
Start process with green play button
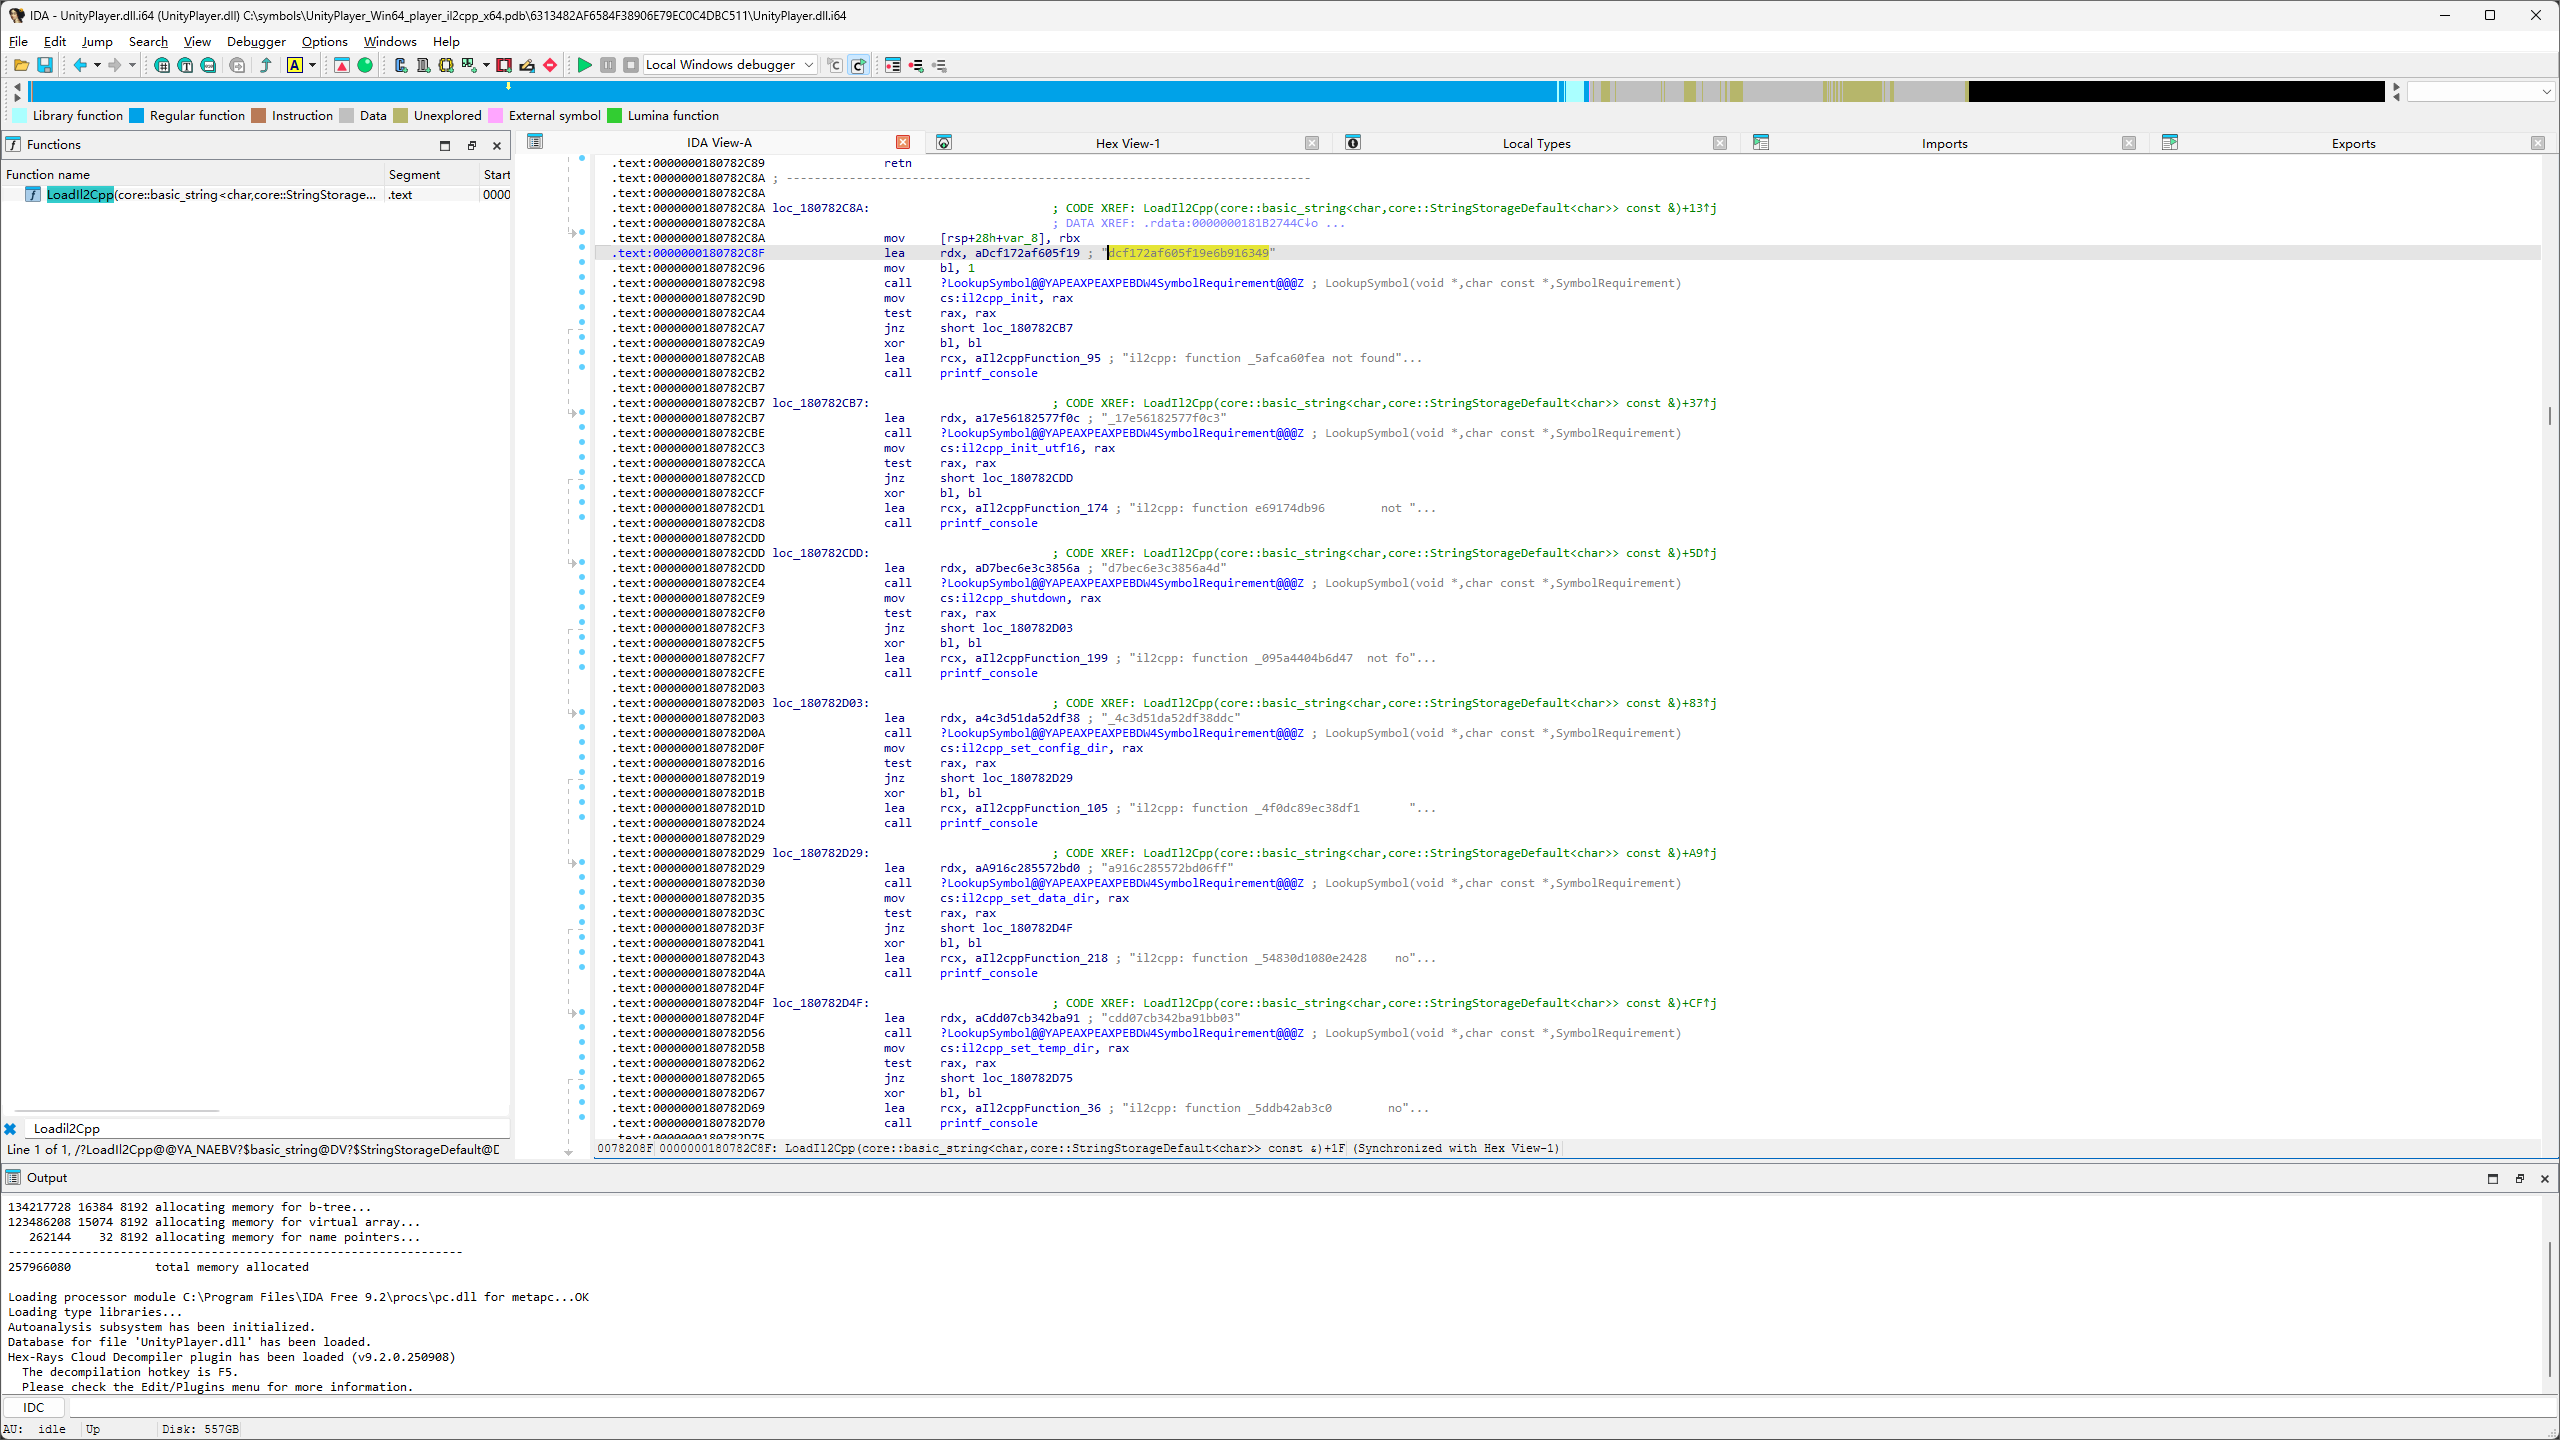coord(585,65)
